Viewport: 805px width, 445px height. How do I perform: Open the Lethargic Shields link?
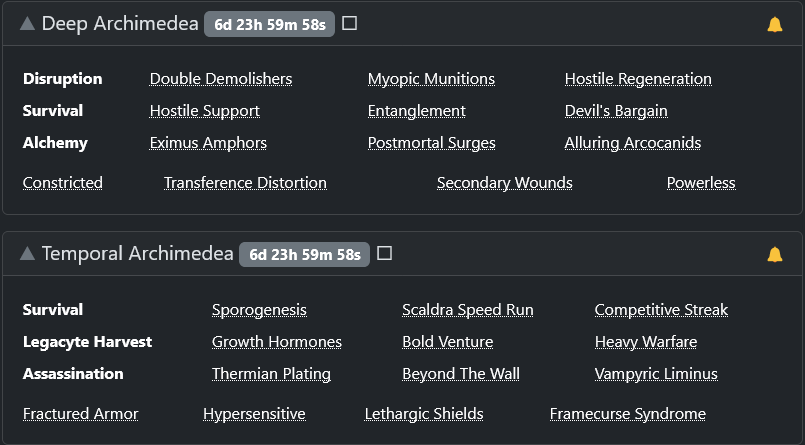(423, 414)
